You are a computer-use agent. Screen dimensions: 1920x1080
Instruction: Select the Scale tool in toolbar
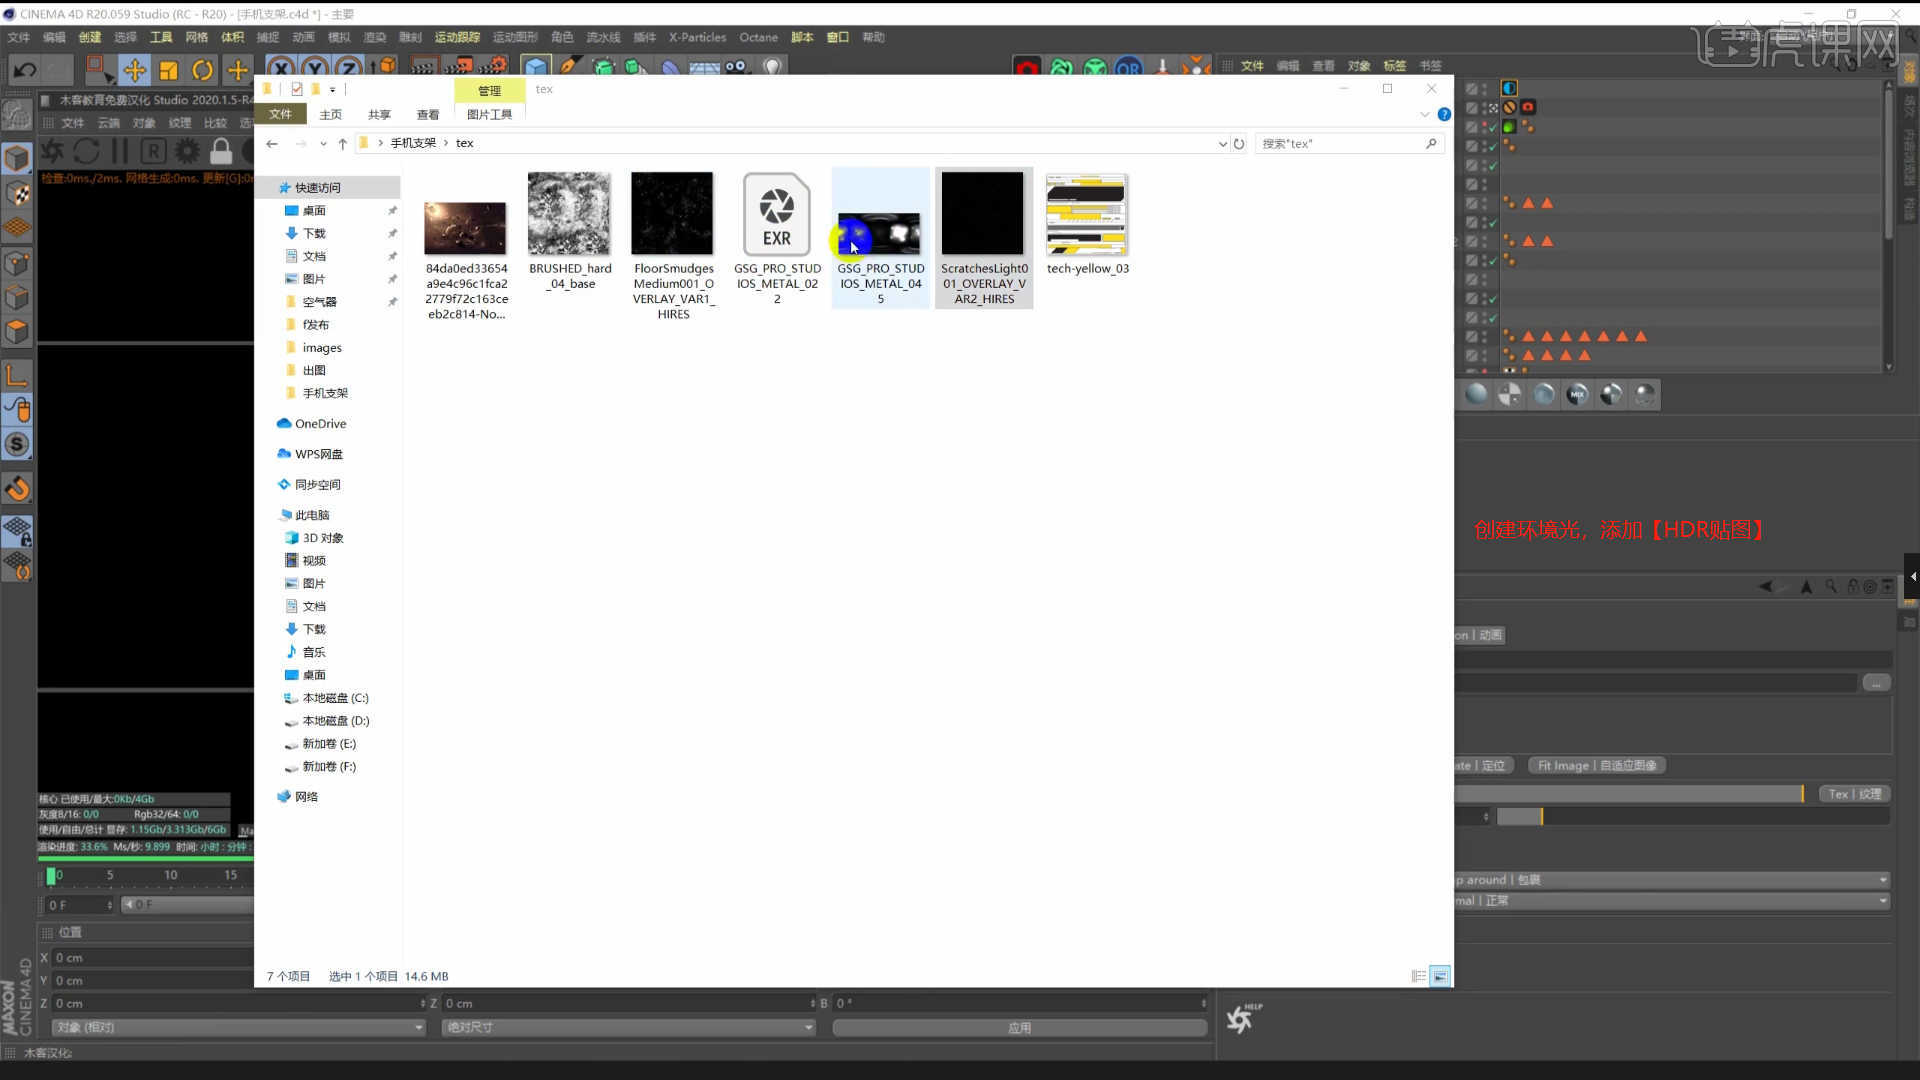[x=168, y=70]
